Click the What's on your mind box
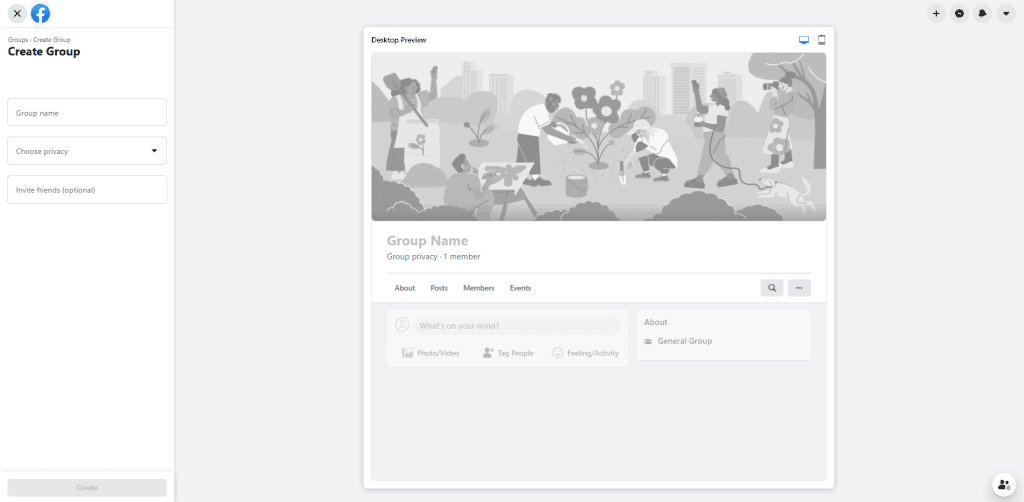The image size is (1024, 502). pos(517,326)
